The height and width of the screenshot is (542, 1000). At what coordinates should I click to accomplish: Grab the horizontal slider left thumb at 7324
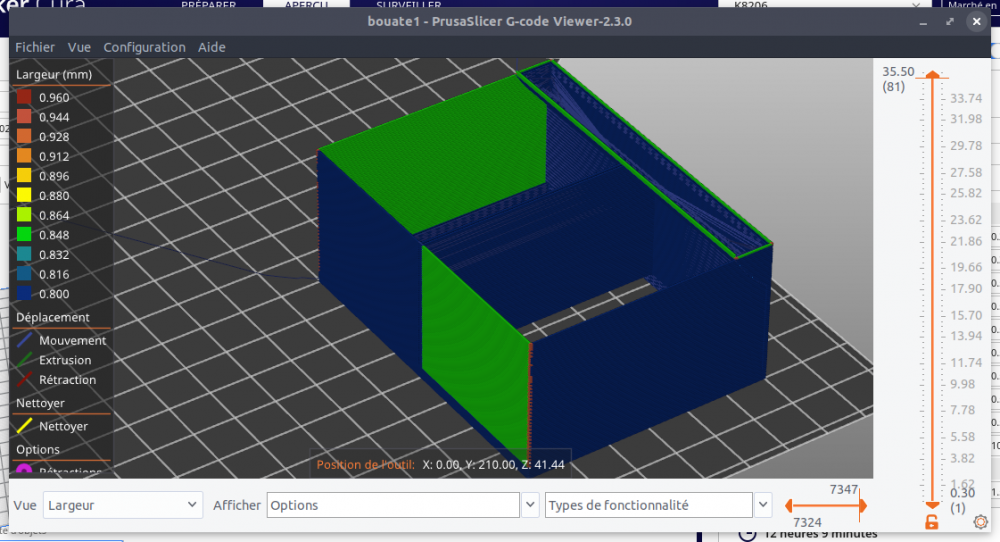789,506
